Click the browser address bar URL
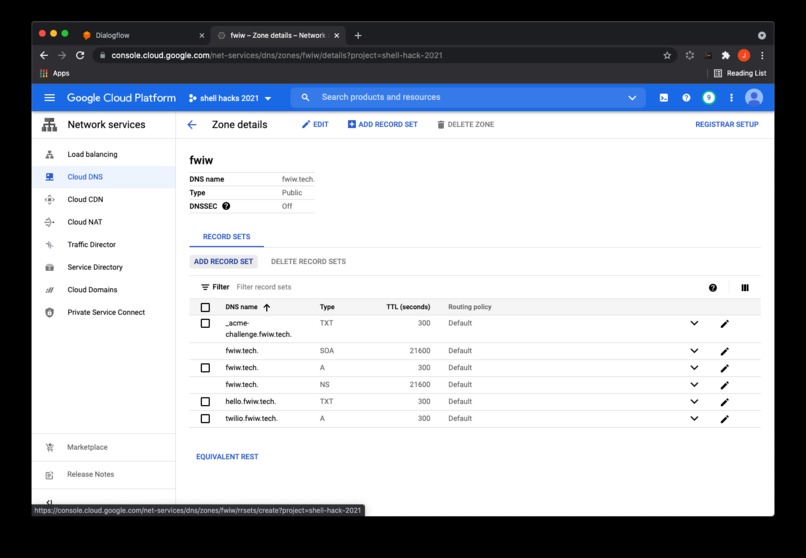Viewport: 806px width, 558px height. (277, 55)
